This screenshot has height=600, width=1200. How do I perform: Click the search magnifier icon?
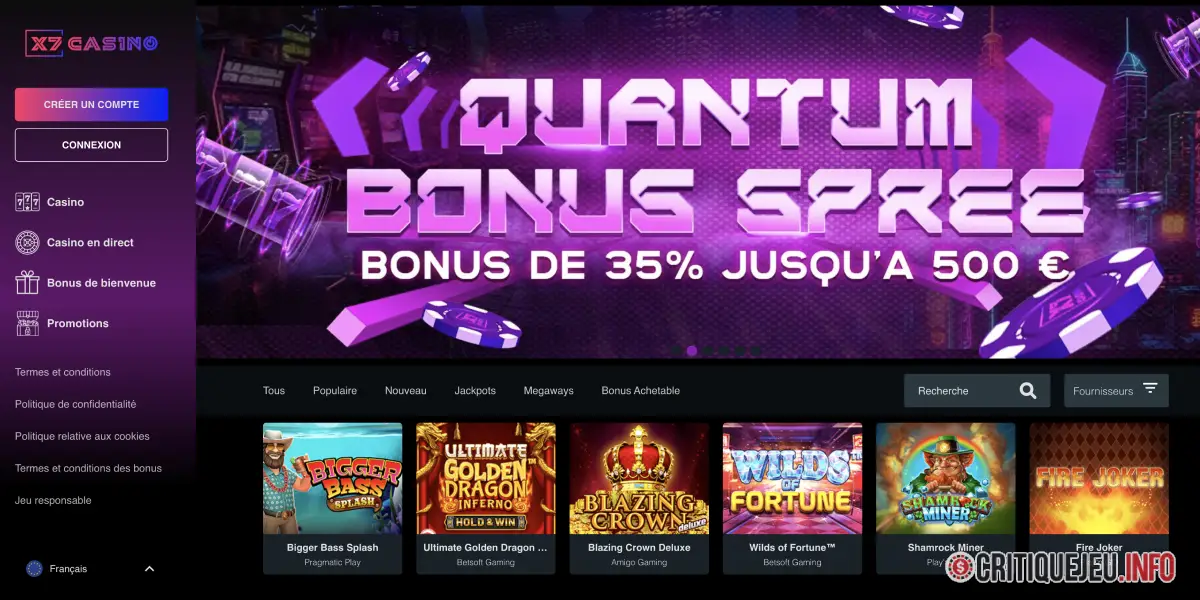1028,391
